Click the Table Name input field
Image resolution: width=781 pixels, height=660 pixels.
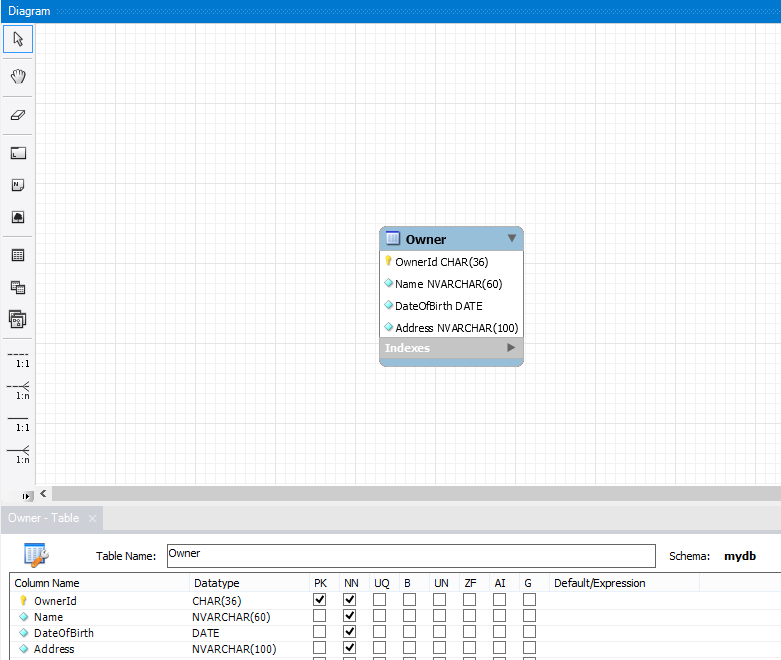(x=410, y=555)
